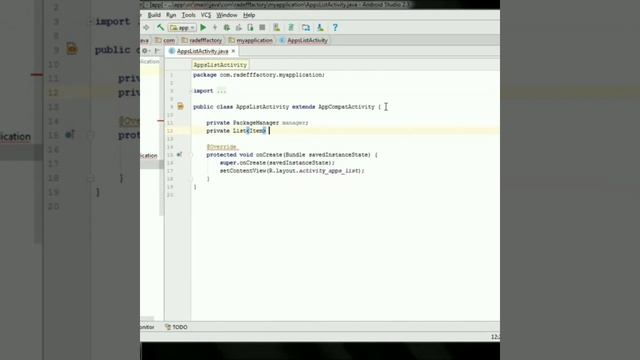Open the TODO tool window

click(176, 327)
